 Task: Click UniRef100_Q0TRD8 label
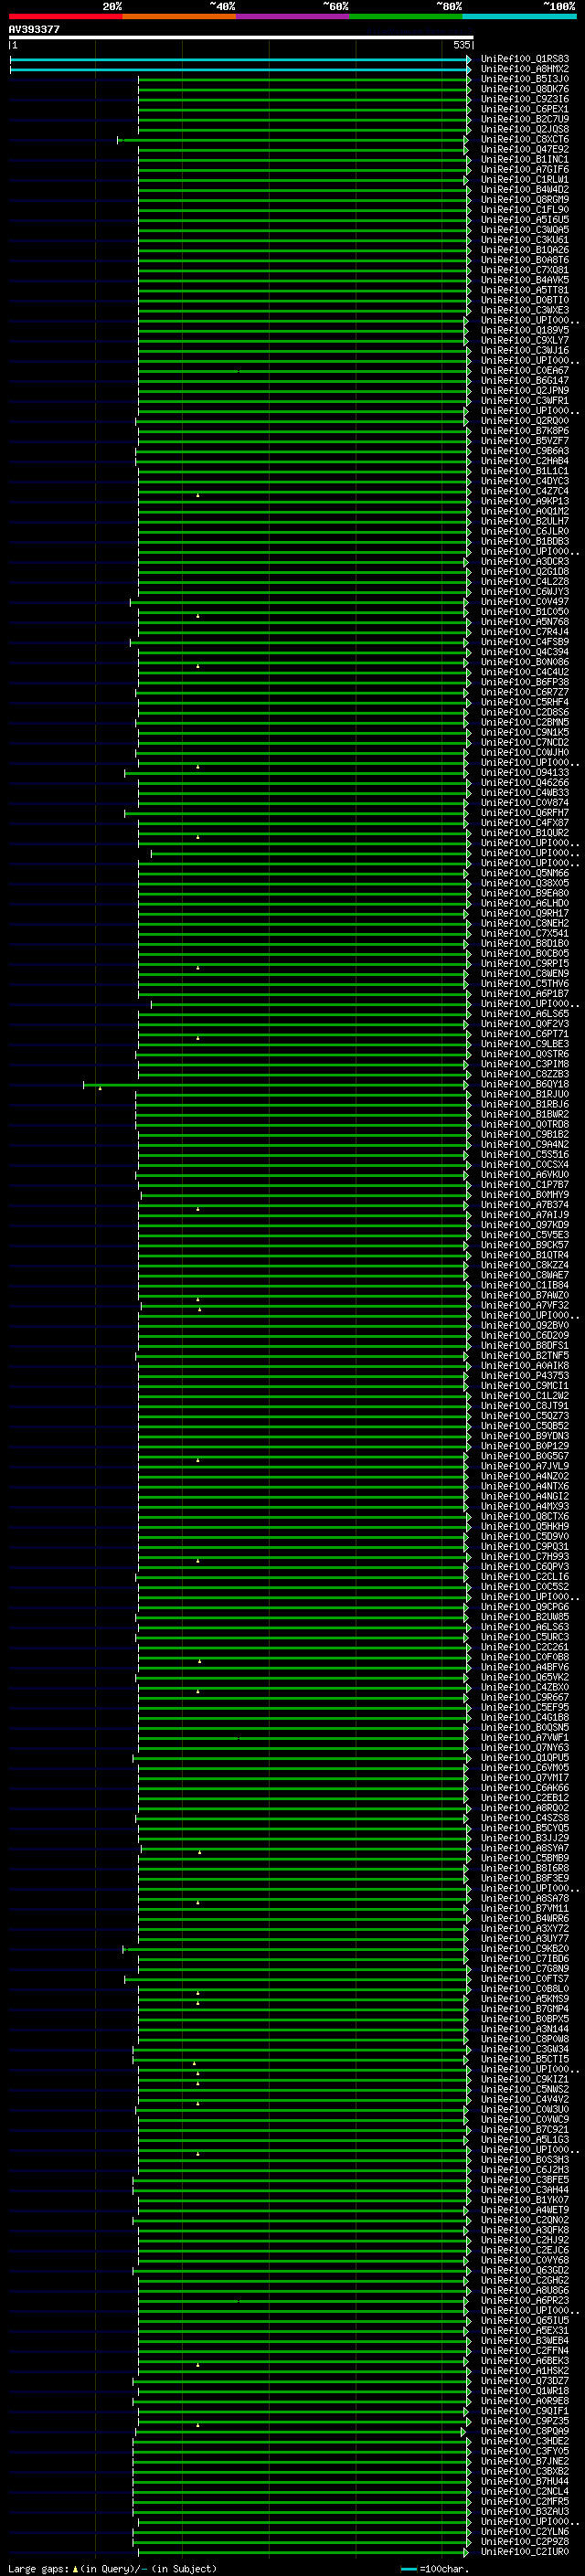click(x=524, y=1124)
